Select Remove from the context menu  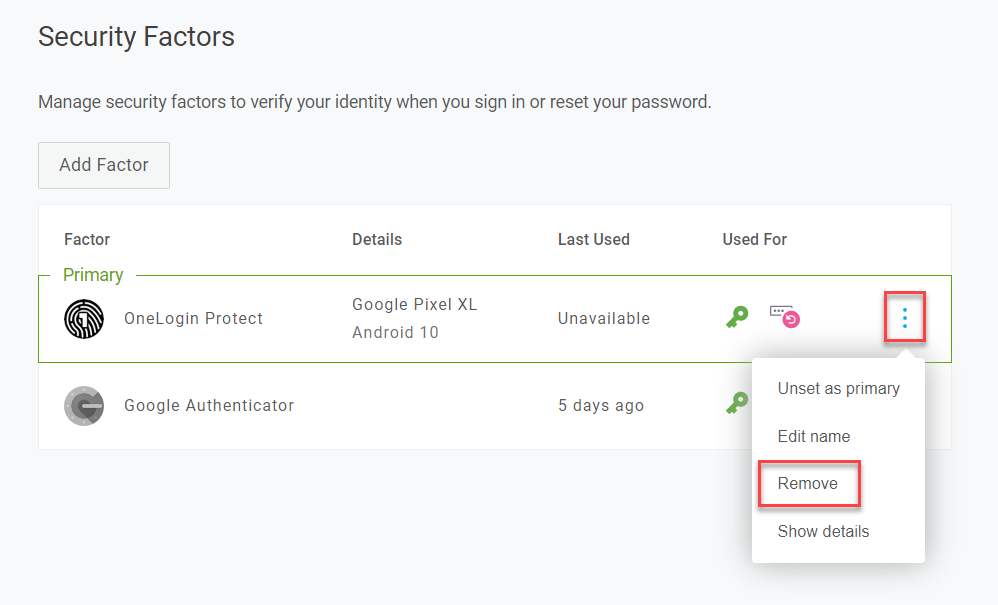click(808, 483)
